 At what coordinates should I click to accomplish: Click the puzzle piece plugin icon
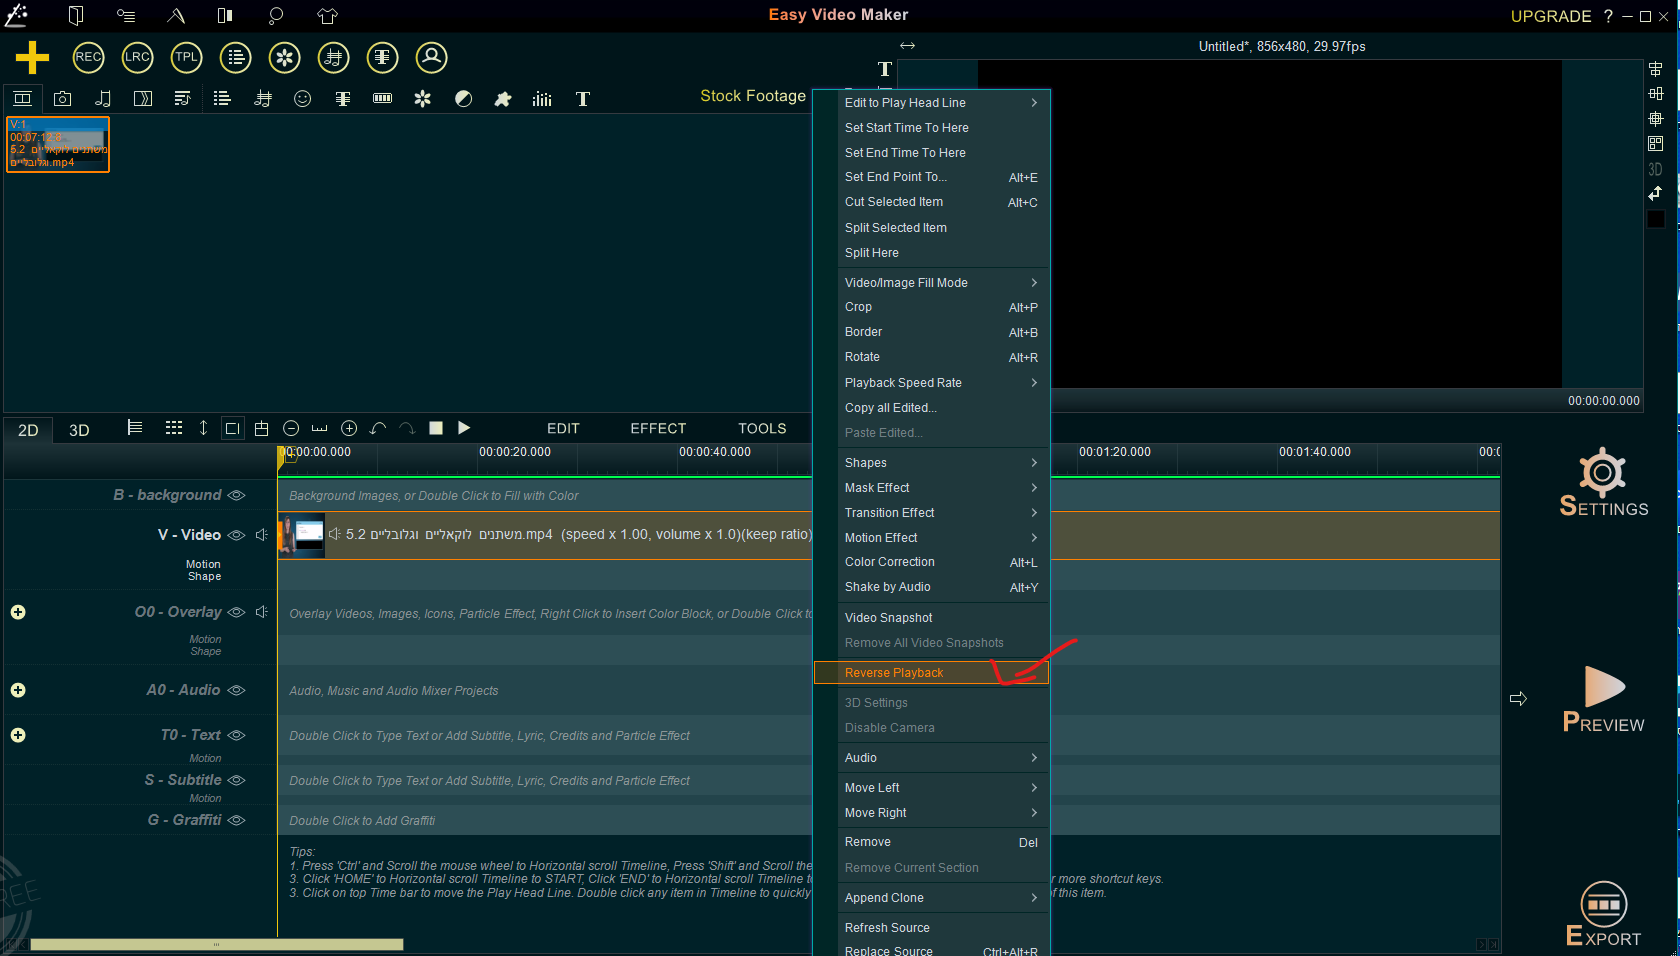pos(503,98)
